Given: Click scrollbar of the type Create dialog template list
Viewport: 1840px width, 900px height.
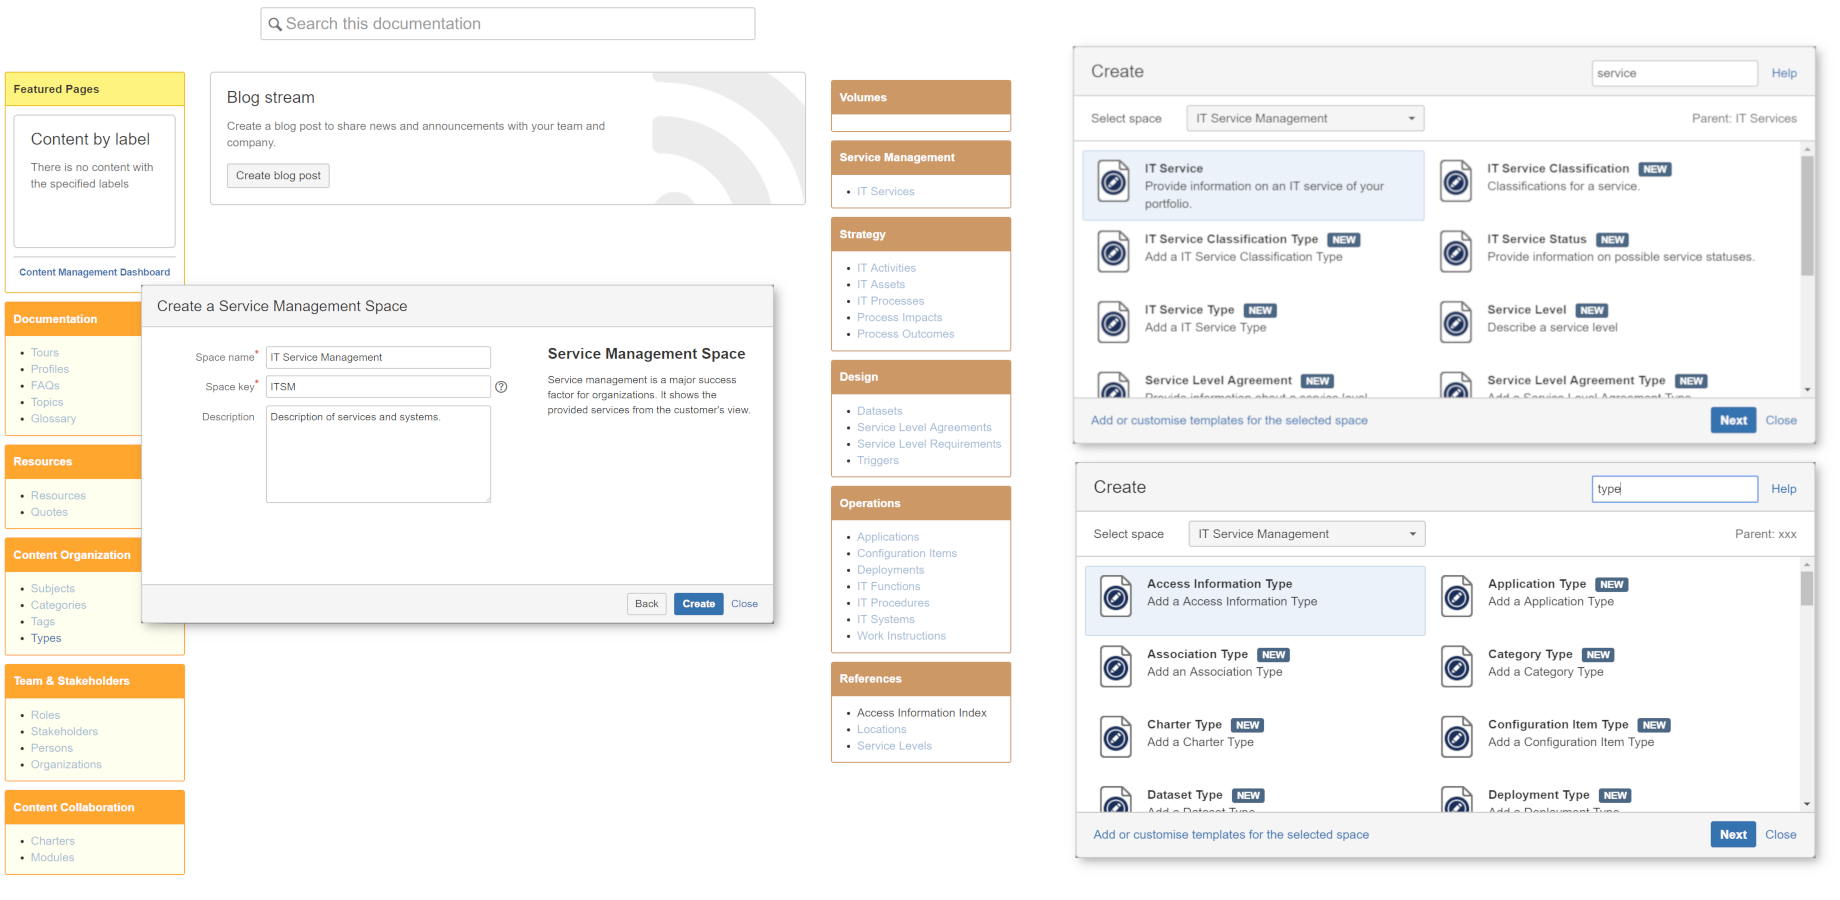Looking at the screenshot, I should 1807,588.
